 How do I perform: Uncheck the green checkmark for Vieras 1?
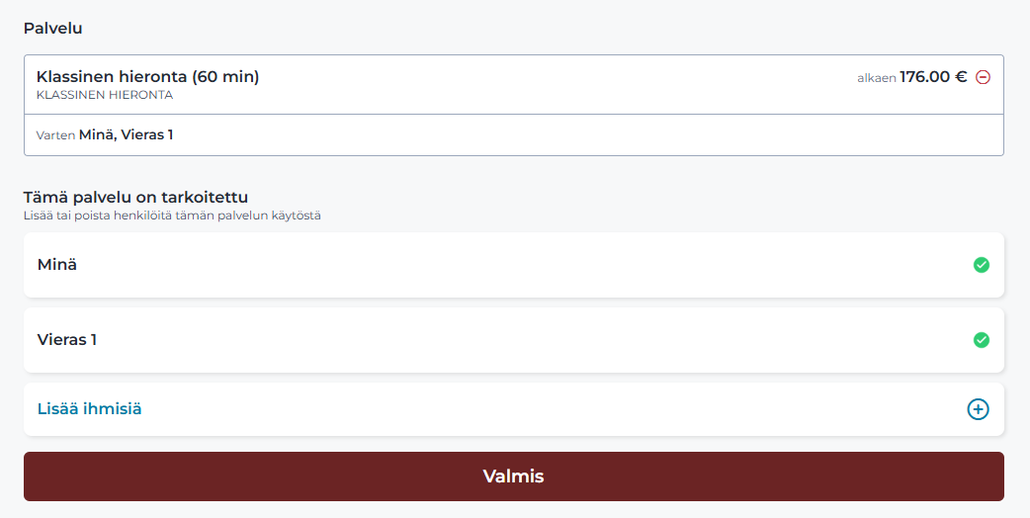click(x=981, y=340)
